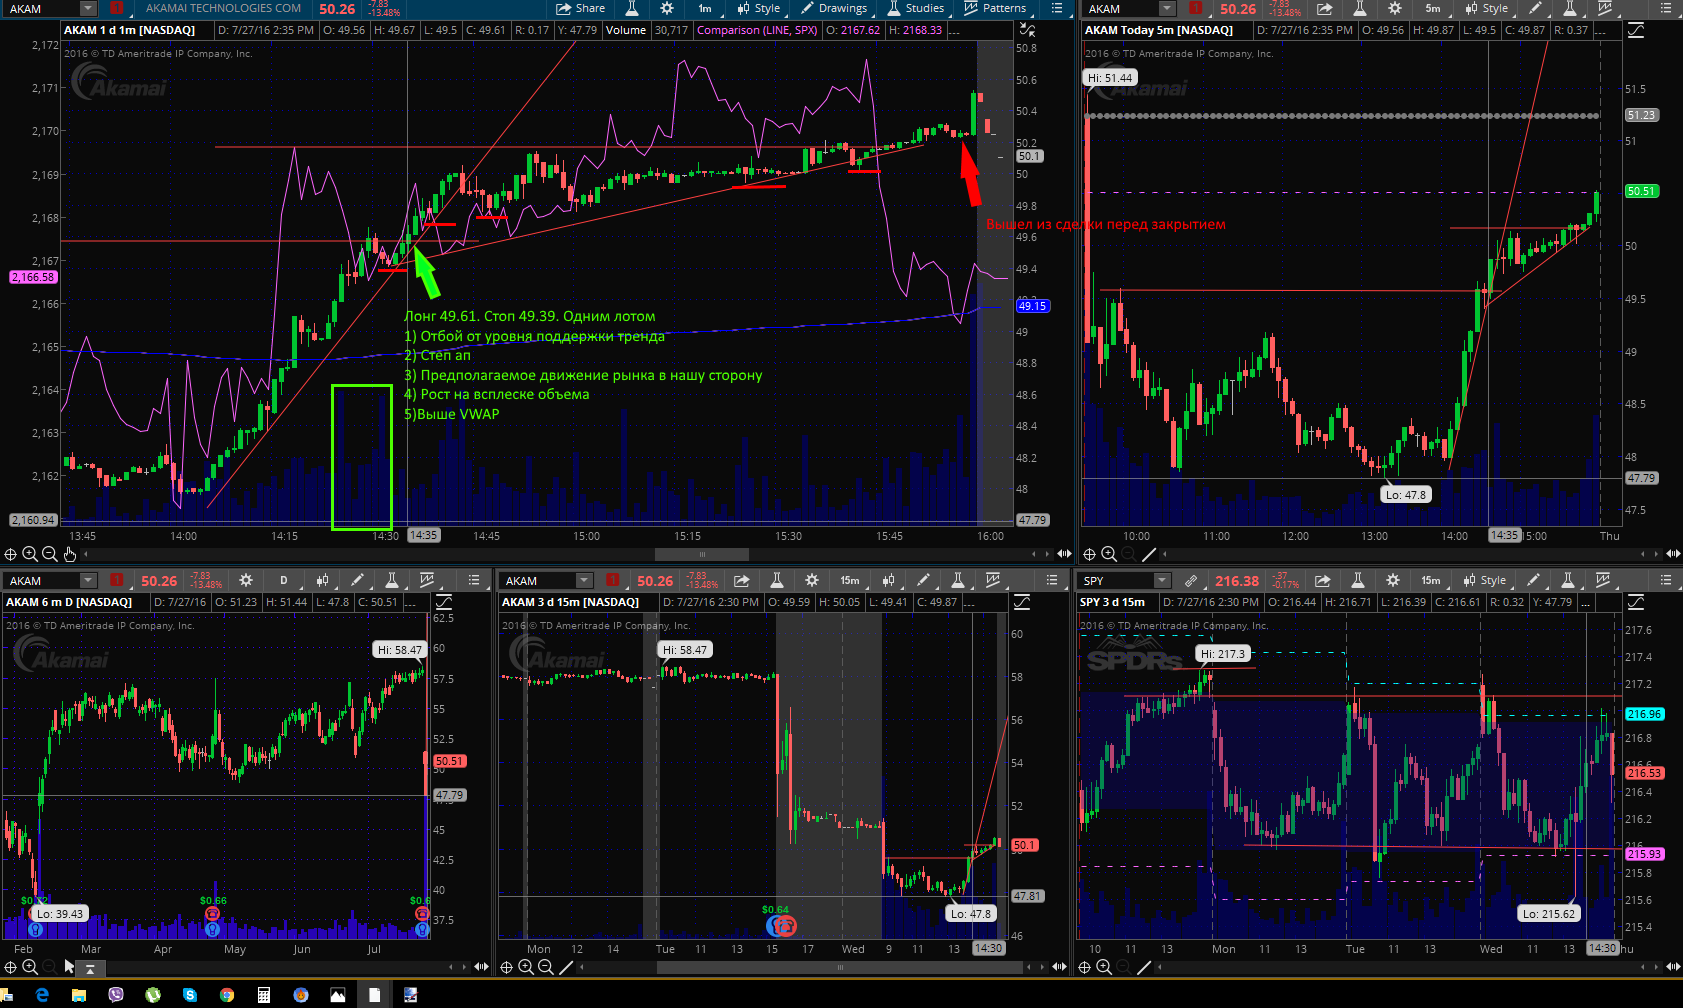Select line drawing tool under AKAM 5m chart

[x=1149, y=554]
